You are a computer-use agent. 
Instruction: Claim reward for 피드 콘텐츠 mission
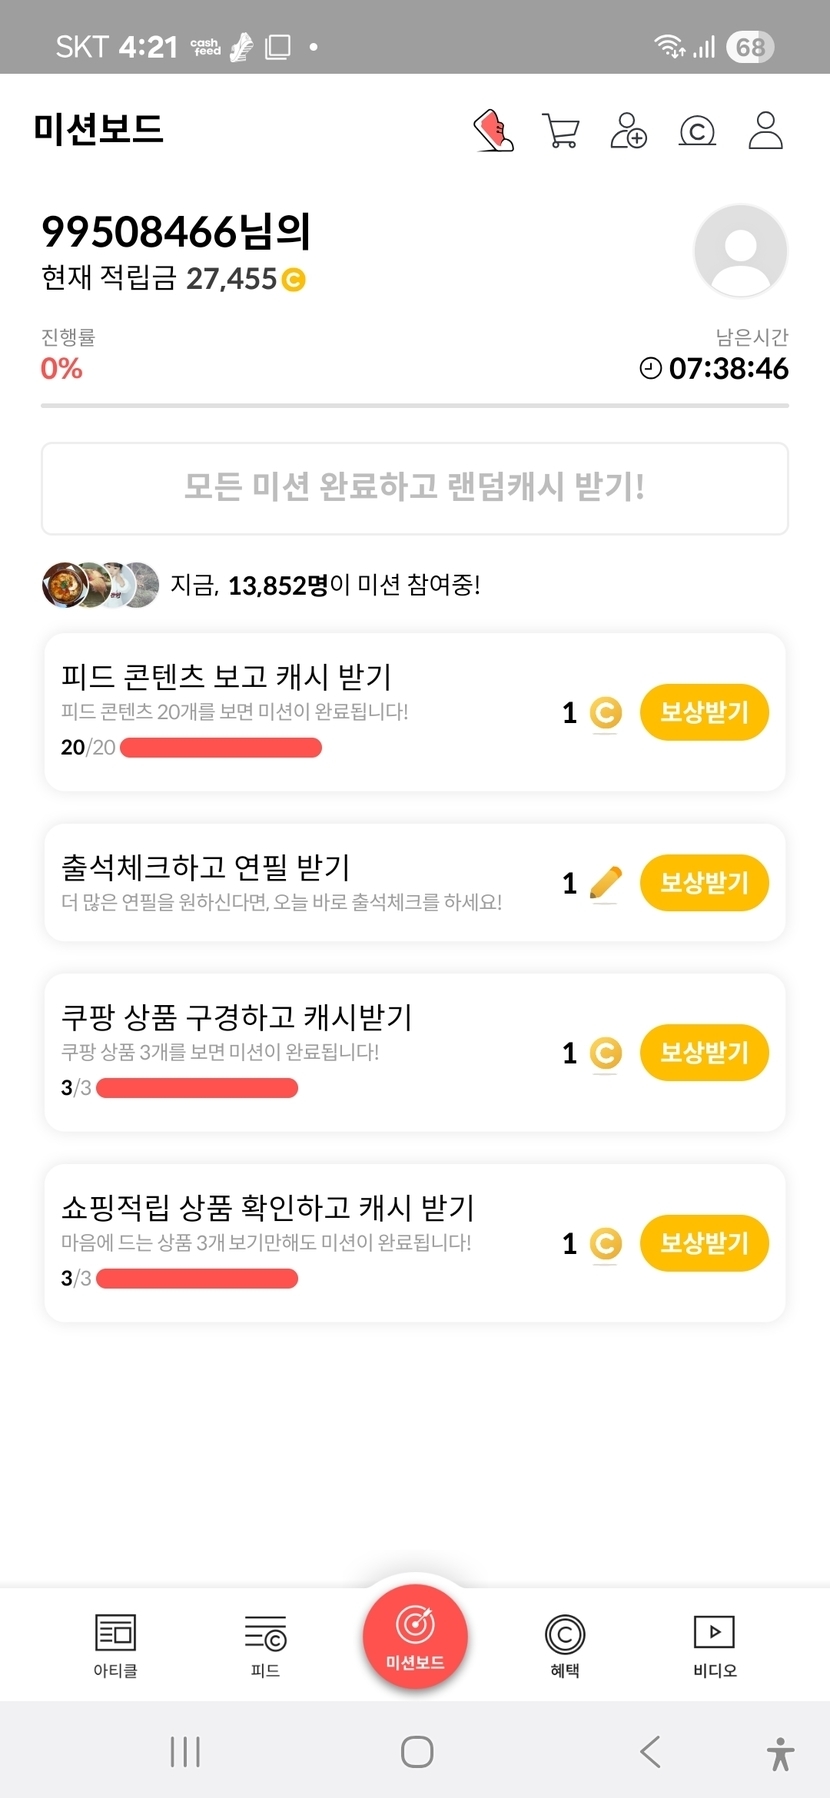tap(704, 713)
